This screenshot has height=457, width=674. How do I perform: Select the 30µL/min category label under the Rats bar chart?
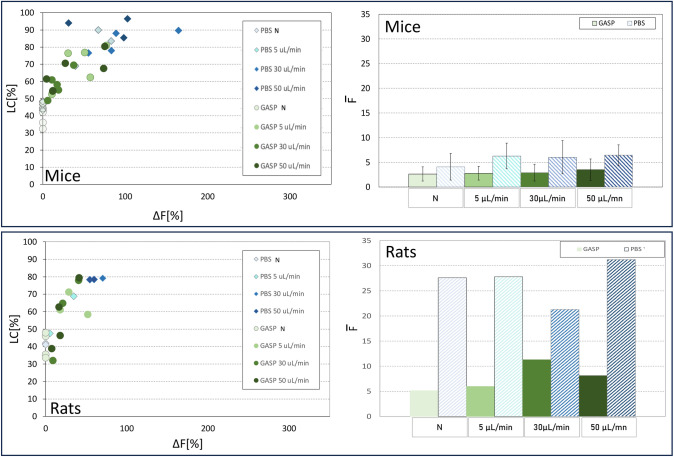551,428
